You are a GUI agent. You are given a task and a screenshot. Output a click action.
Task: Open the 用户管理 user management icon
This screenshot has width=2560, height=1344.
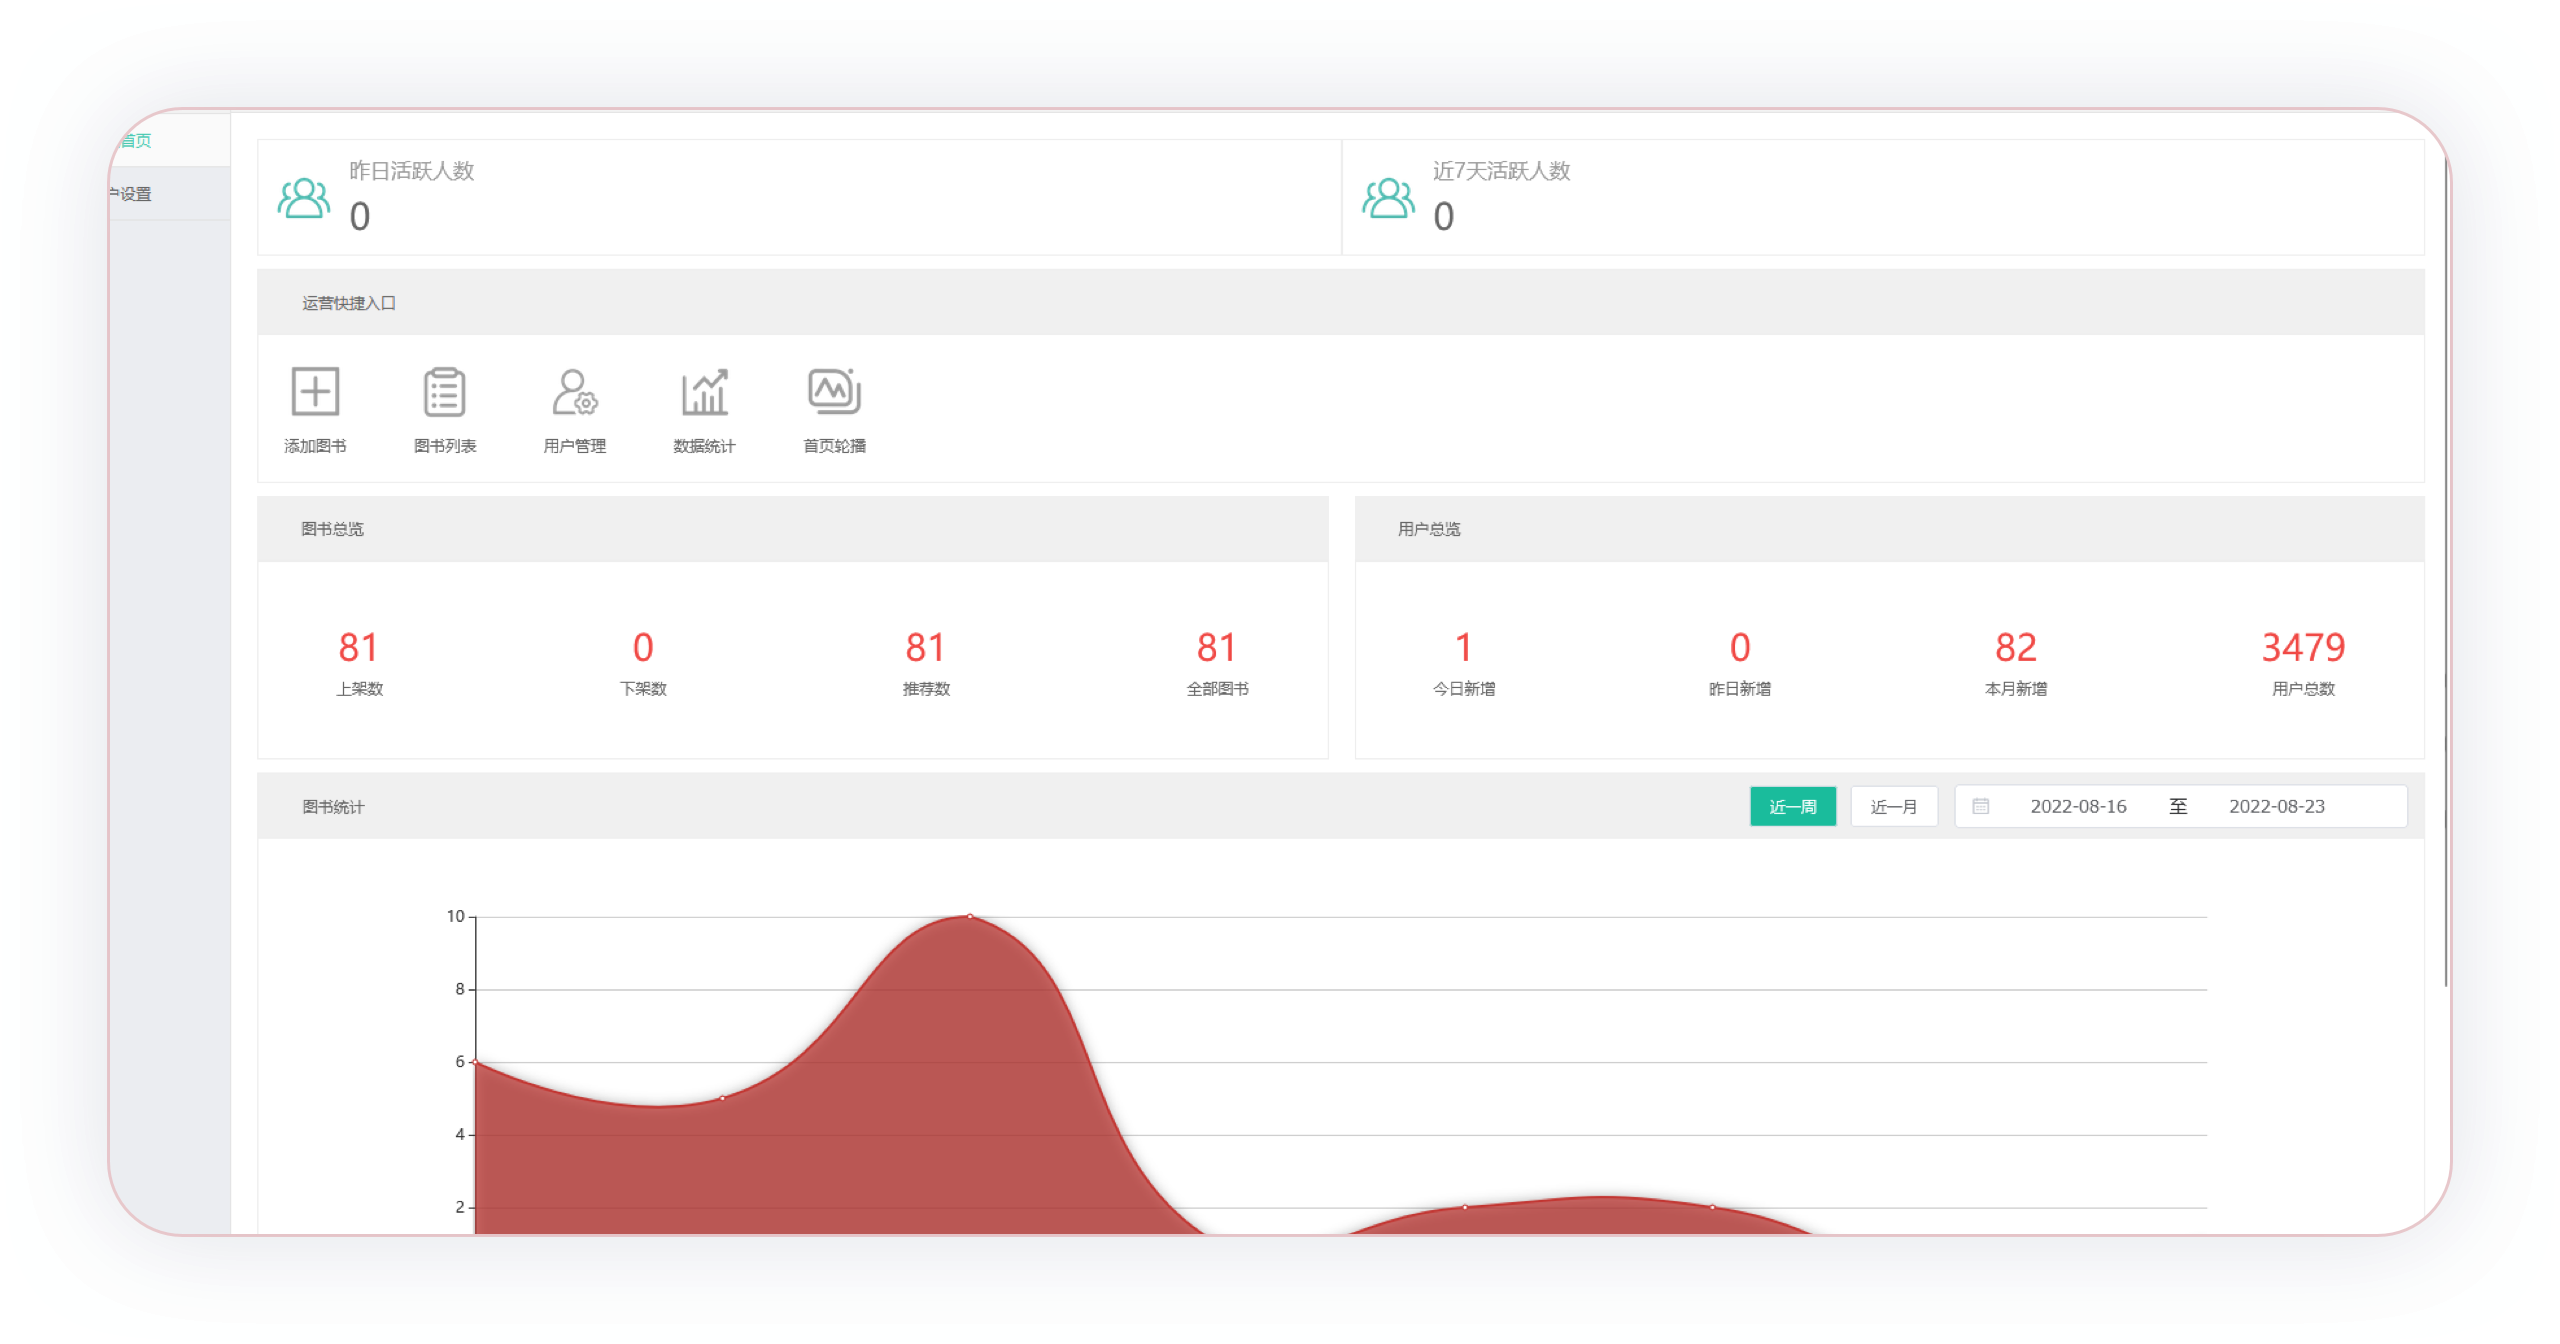[575, 391]
